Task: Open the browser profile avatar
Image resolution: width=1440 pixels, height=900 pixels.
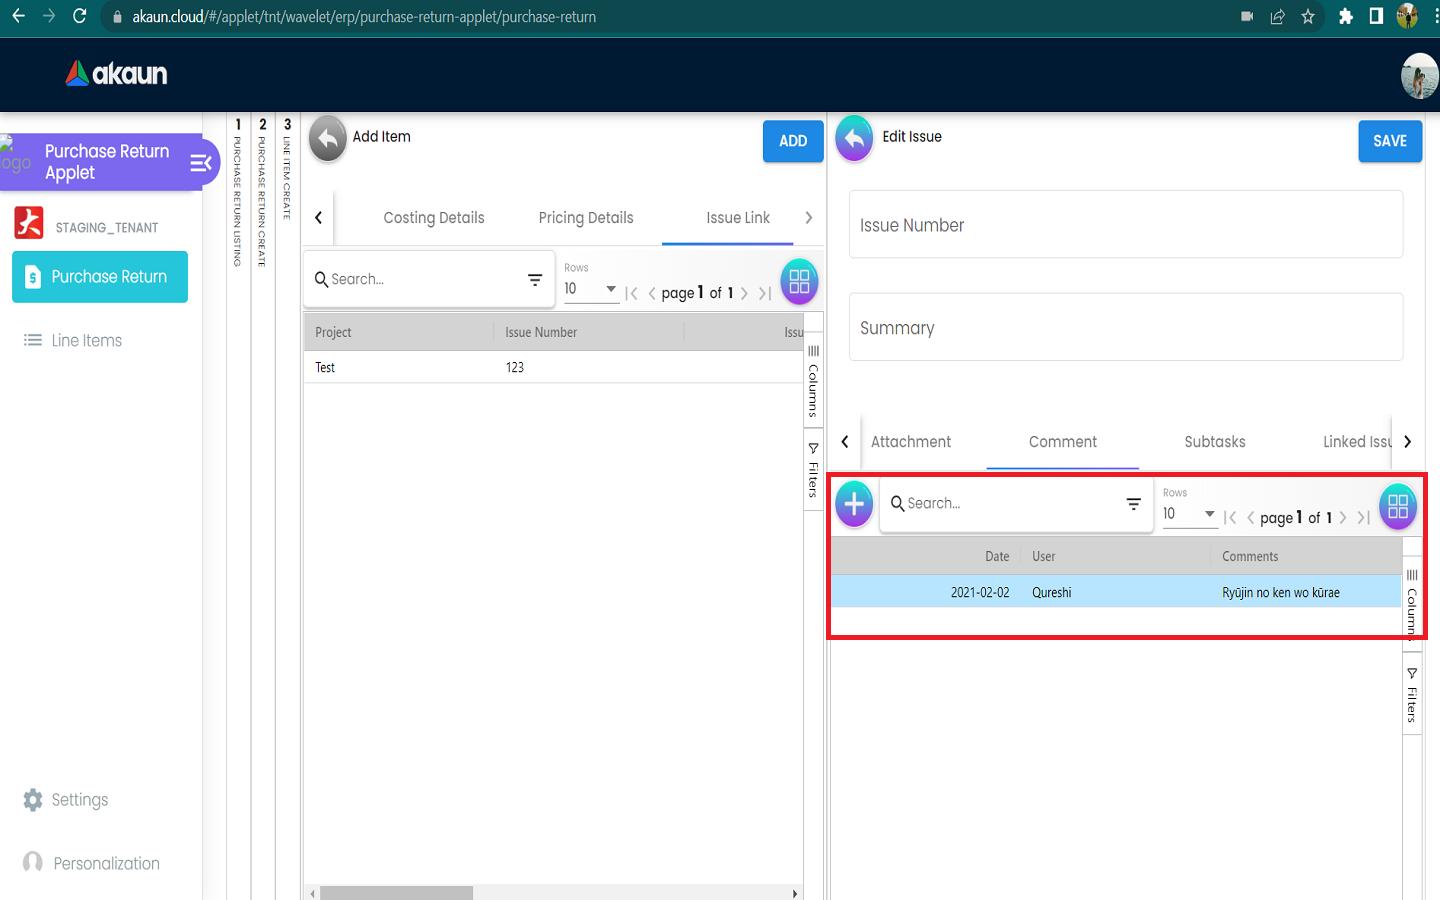Action: [x=1407, y=16]
